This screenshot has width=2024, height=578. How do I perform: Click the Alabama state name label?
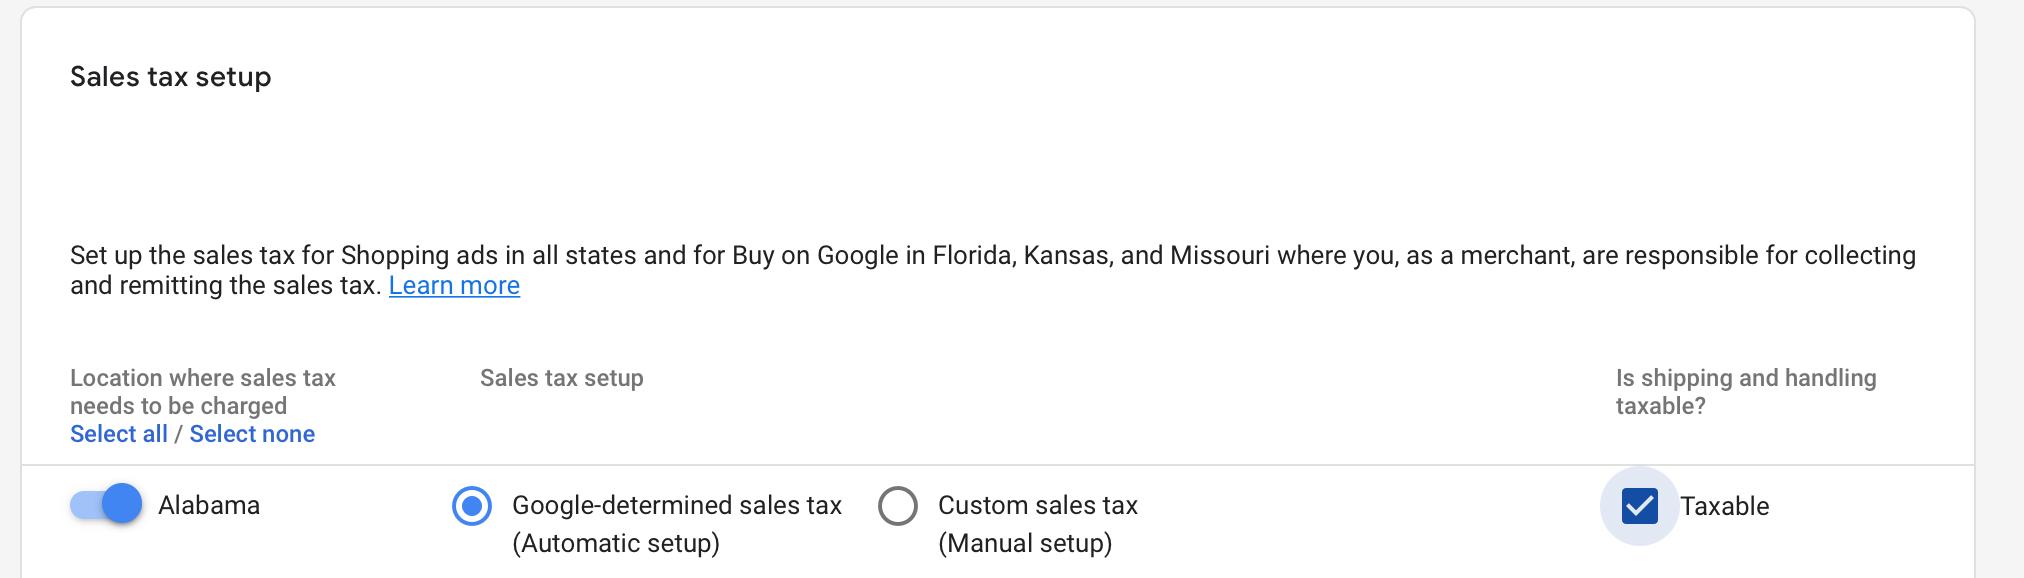coord(209,505)
